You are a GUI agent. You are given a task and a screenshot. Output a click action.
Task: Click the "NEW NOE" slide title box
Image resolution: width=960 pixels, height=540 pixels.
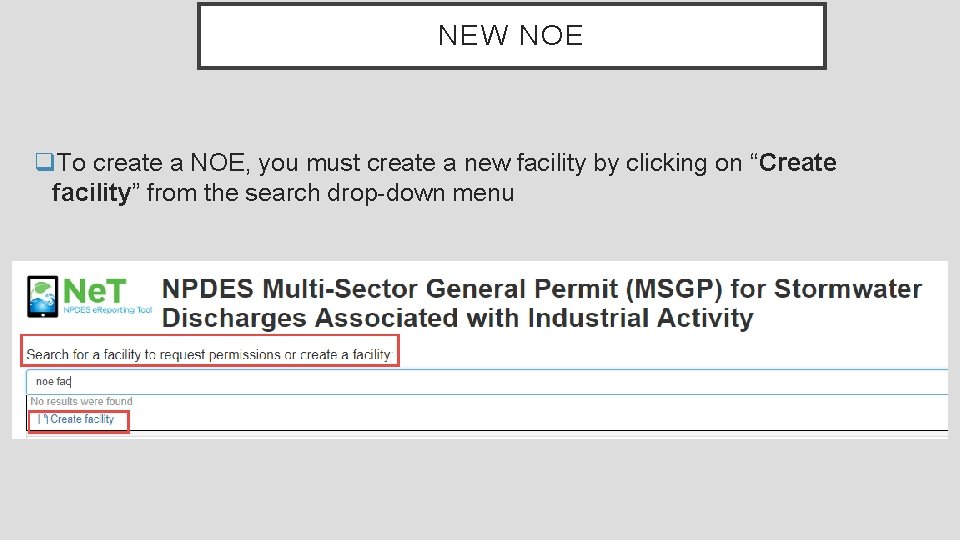[511, 36]
